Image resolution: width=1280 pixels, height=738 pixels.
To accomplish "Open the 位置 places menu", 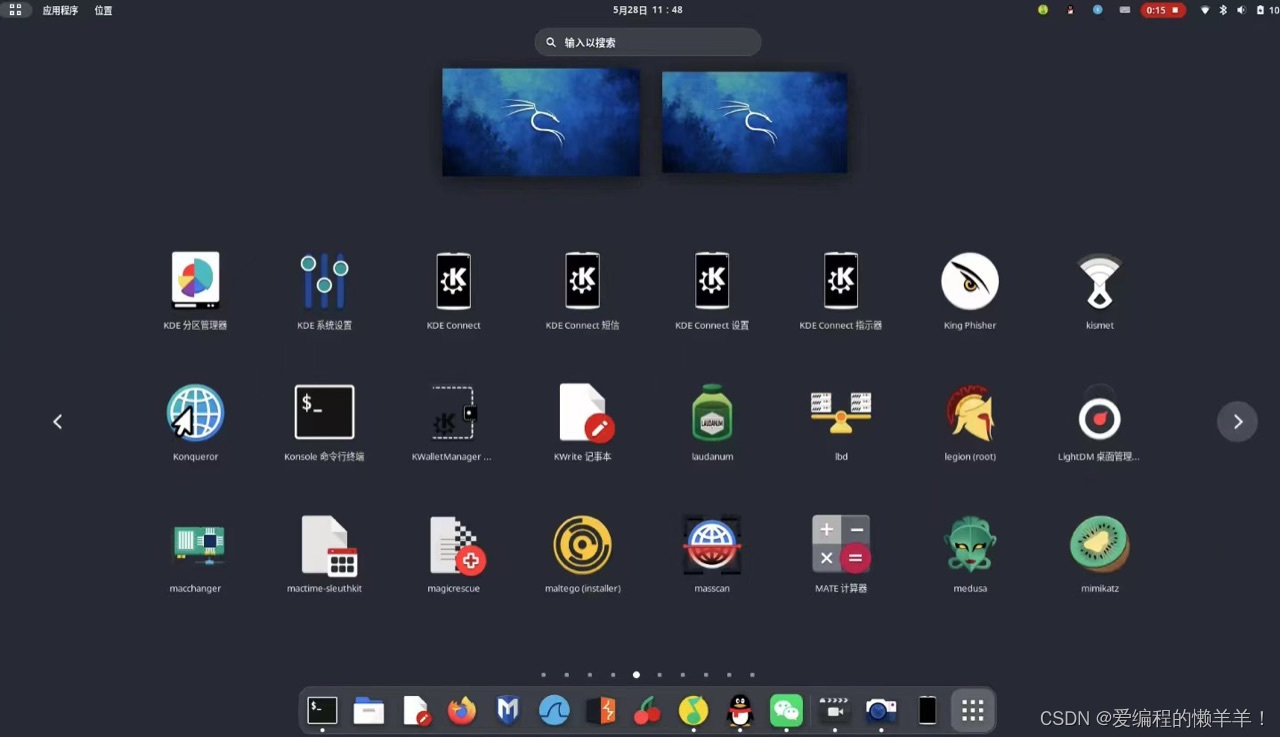I will pos(104,10).
